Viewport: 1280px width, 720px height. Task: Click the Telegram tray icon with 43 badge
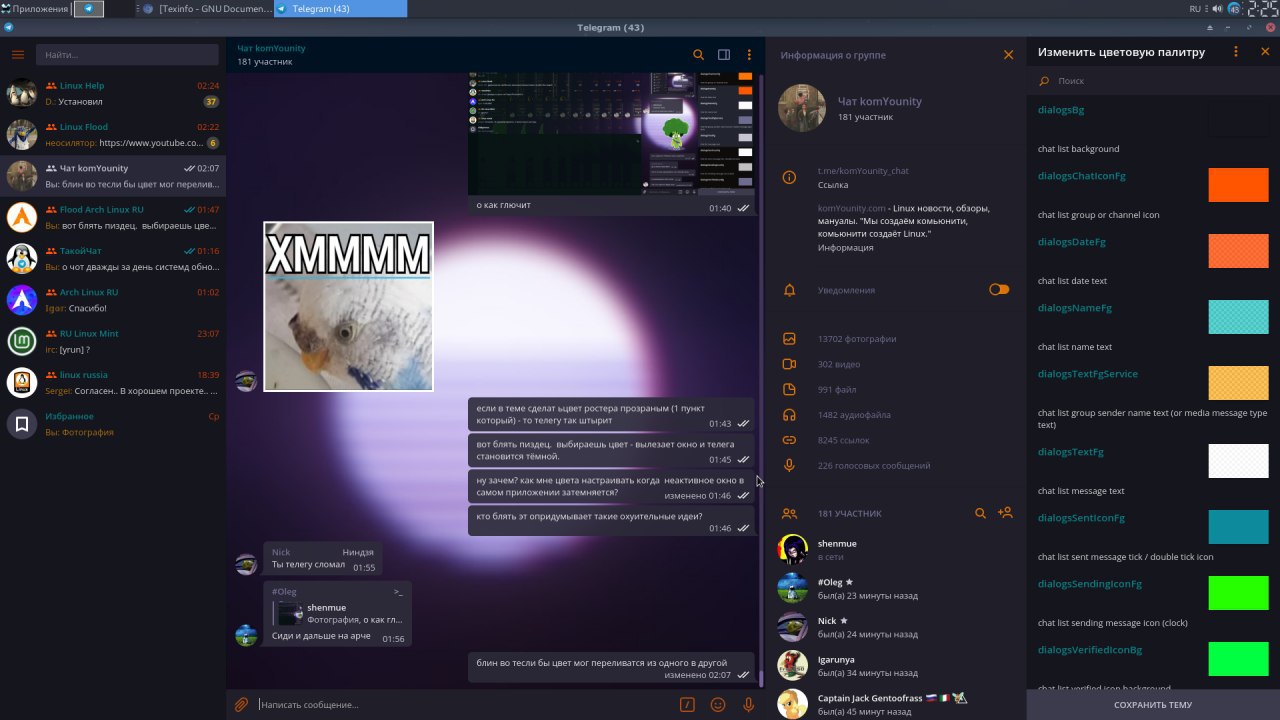tap(1234, 8)
